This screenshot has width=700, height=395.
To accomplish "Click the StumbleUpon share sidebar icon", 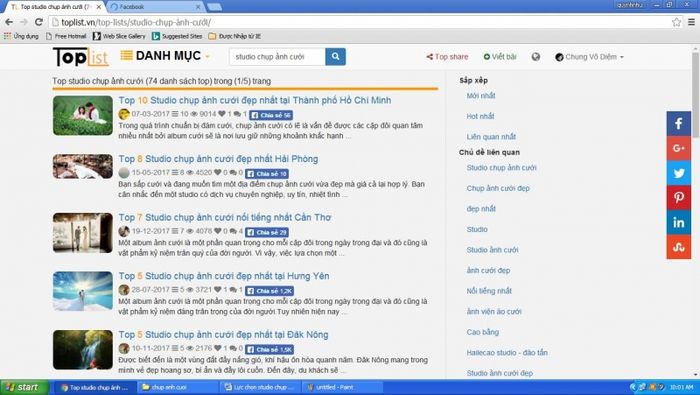I will [679, 246].
